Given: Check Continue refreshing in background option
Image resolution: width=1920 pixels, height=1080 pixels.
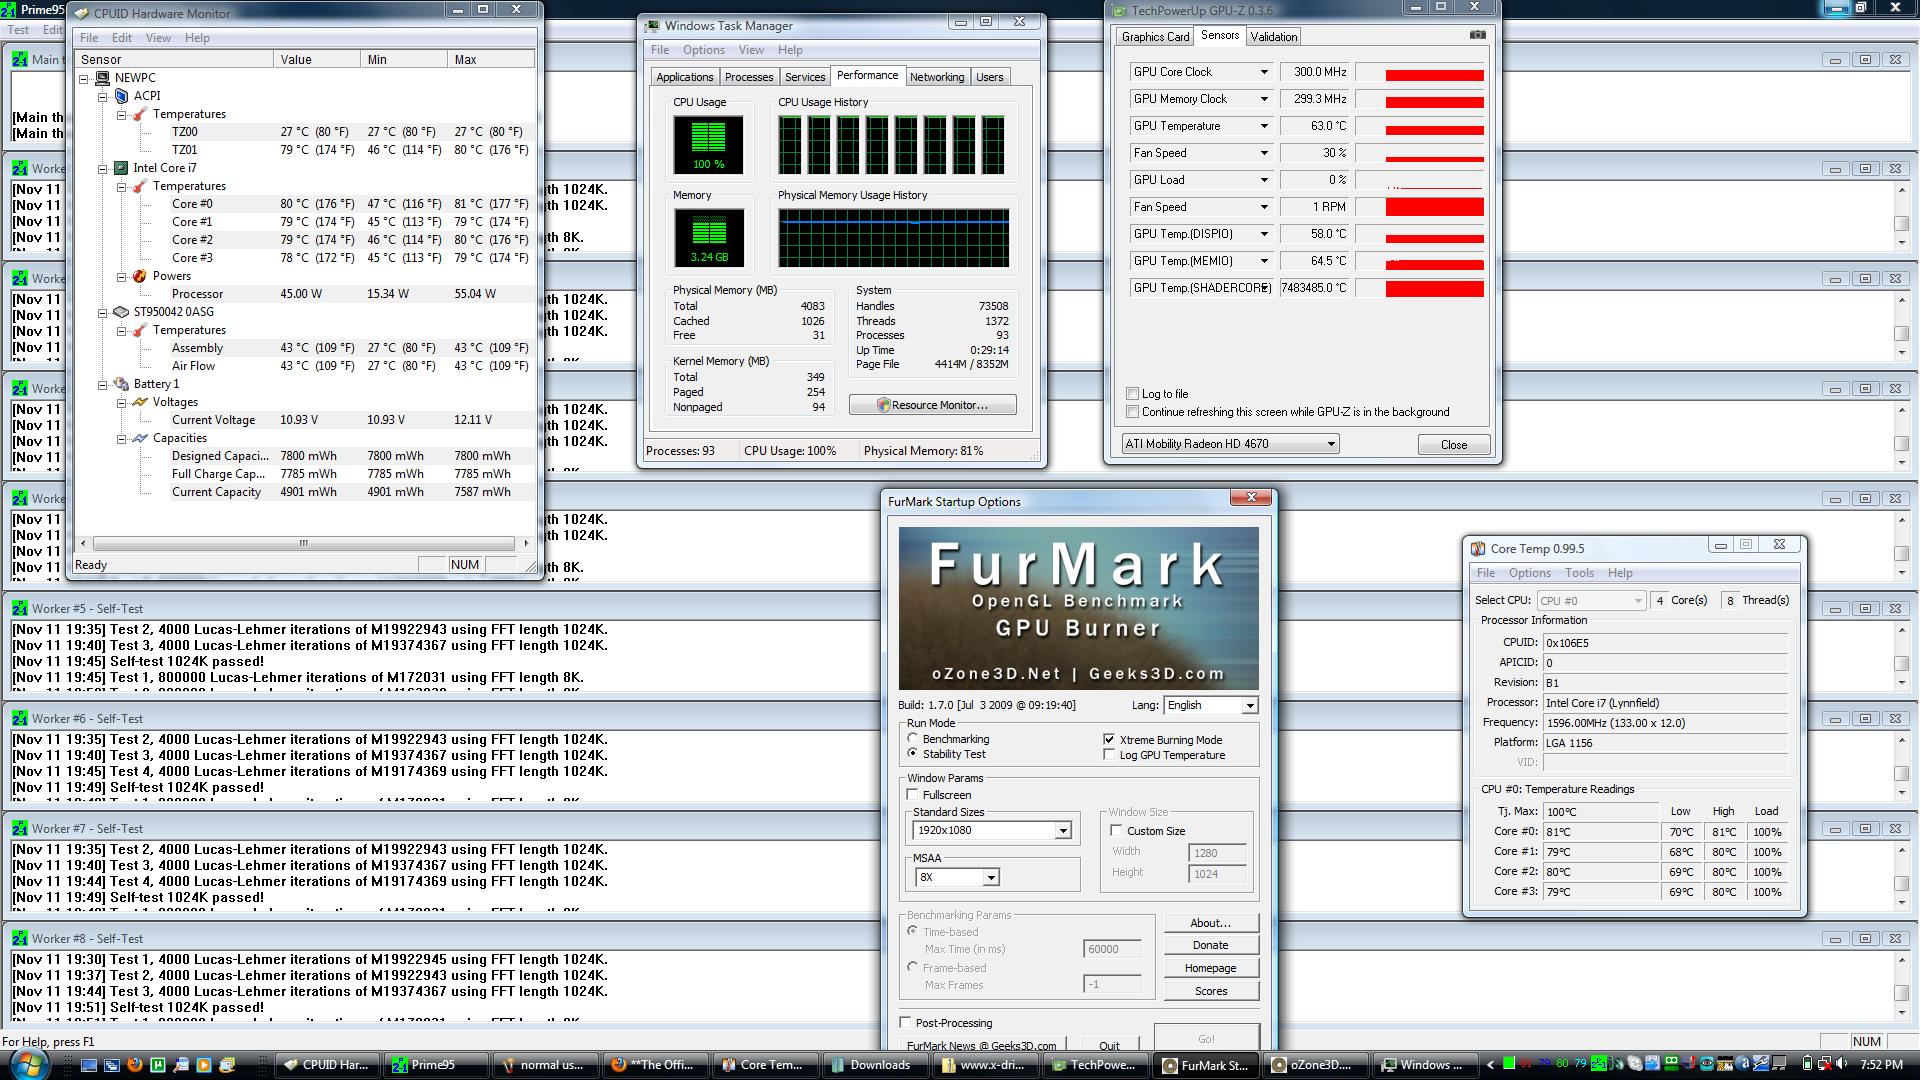Looking at the screenshot, I should [x=1133, y=411].
